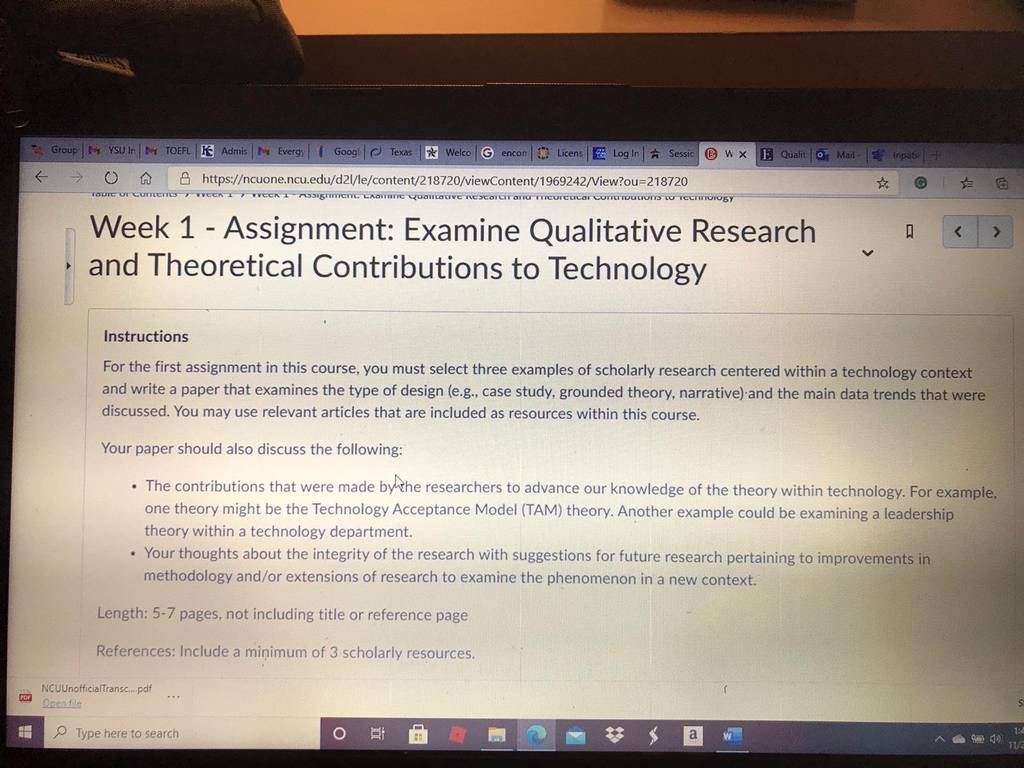Open the browser home page icon

coord(146,178)
